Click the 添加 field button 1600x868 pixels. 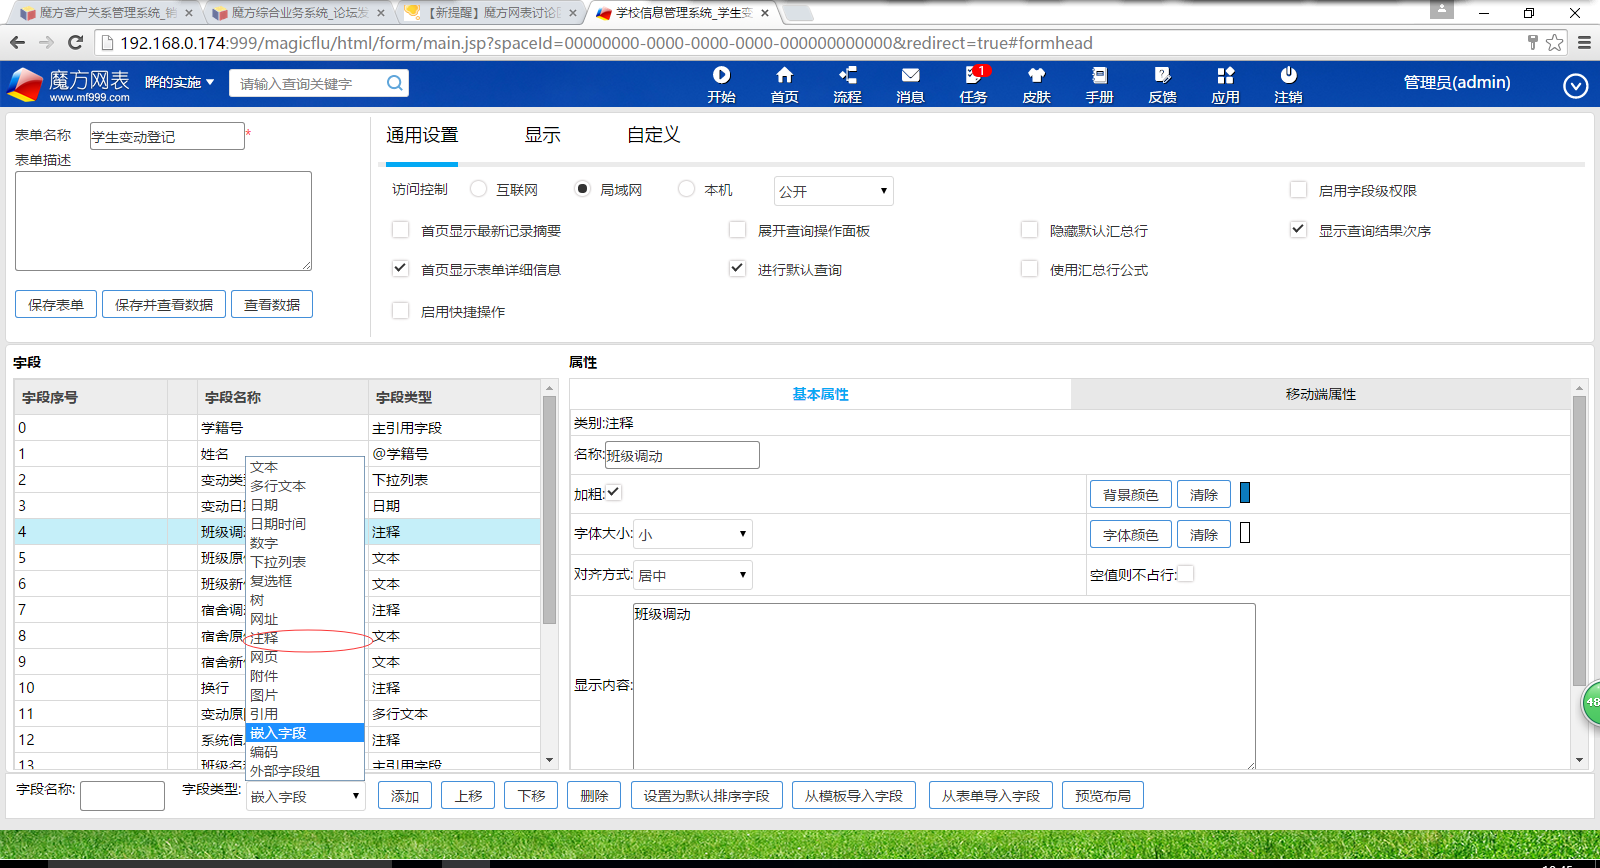[405, 795]
